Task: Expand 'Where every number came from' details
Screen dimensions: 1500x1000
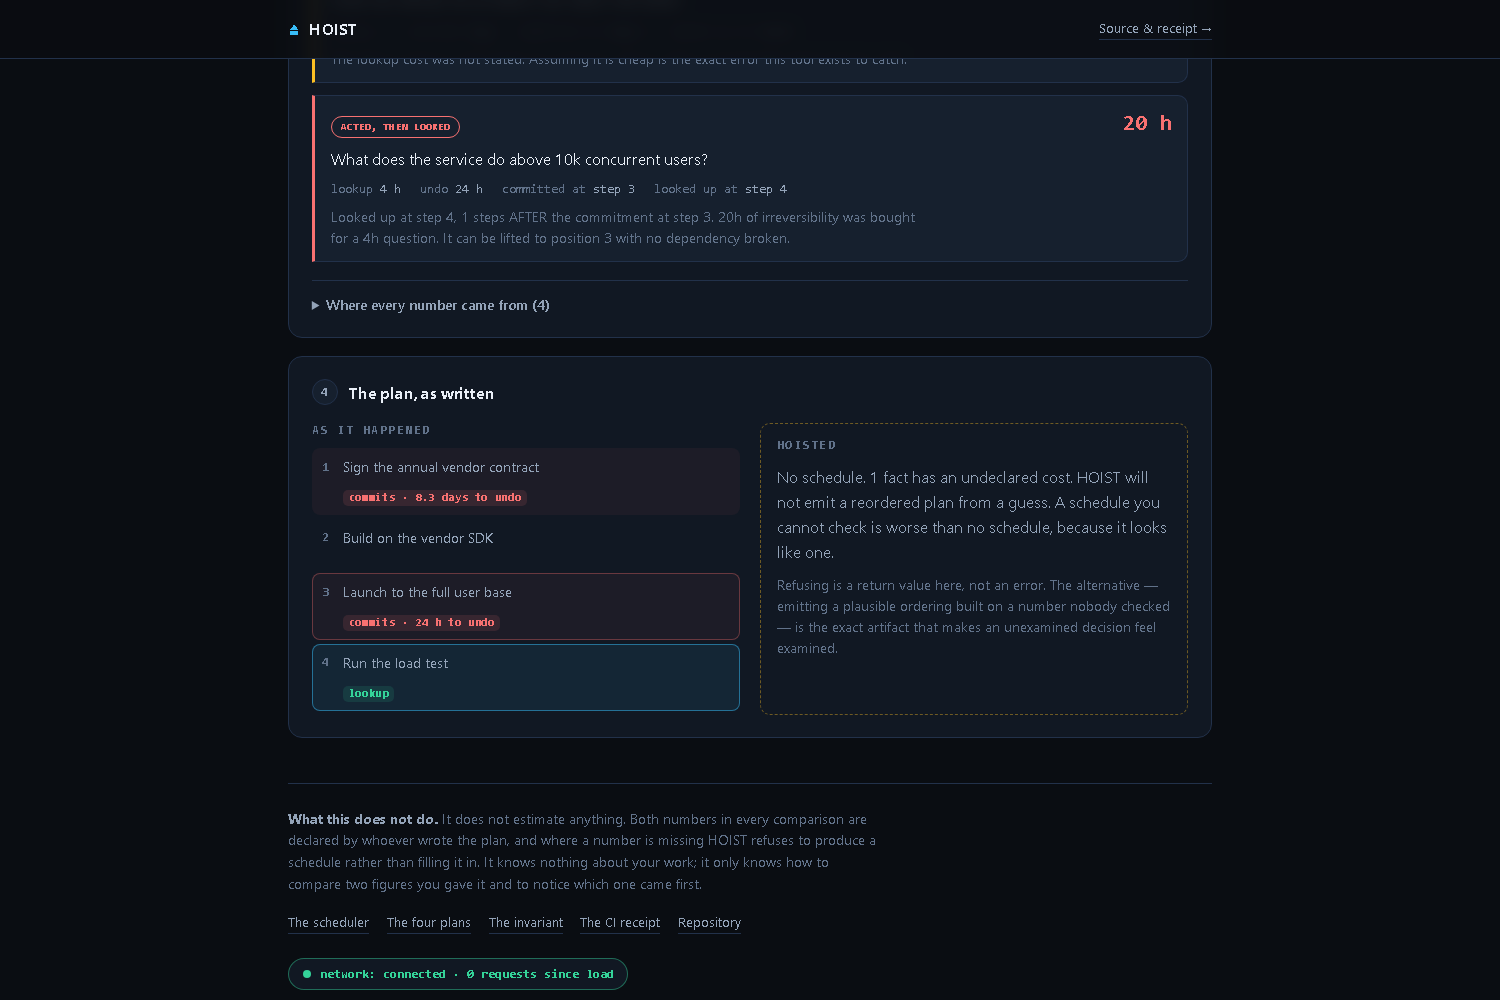Action: point(431,305)
